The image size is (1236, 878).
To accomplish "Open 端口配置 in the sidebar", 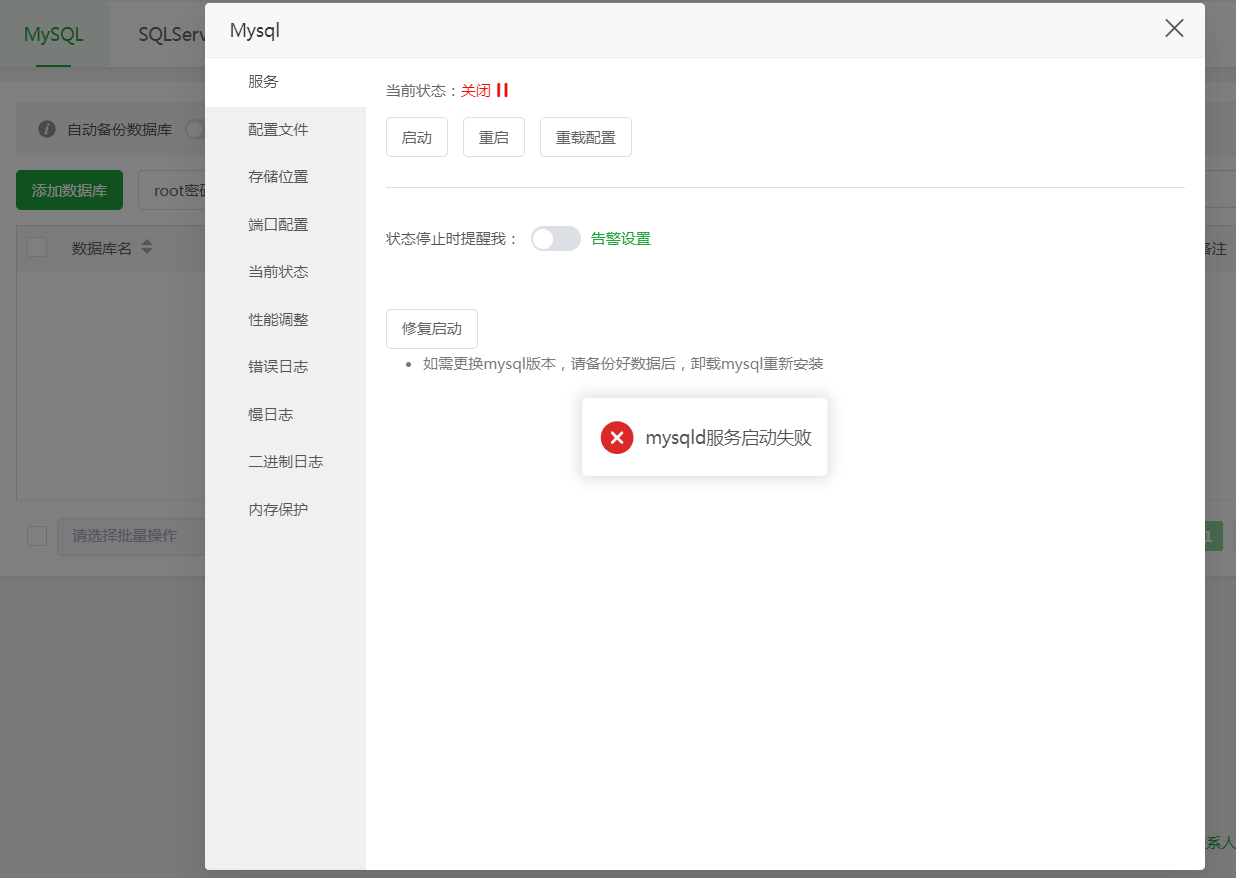I will (x=285, y=225).
